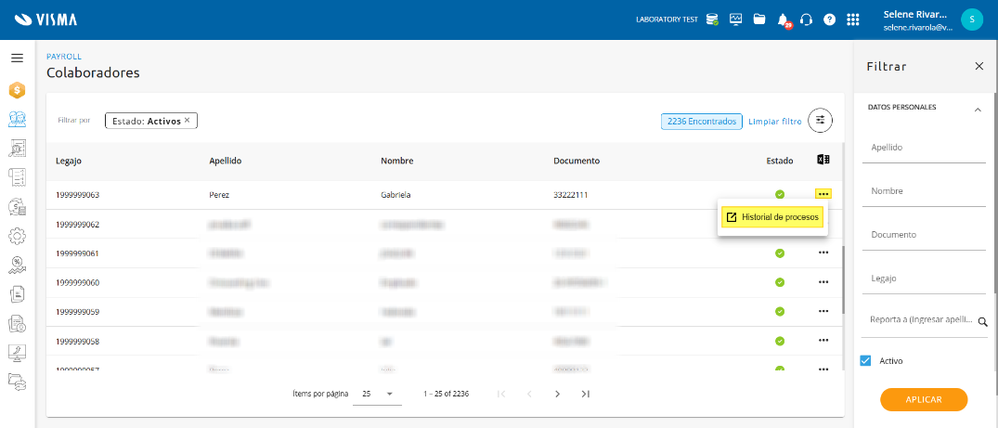Image resolution: width=998 pixels, height=428 pixels.
Task: Click the Nombre column header
Action: pyautogui.click(x=397, y=161)
